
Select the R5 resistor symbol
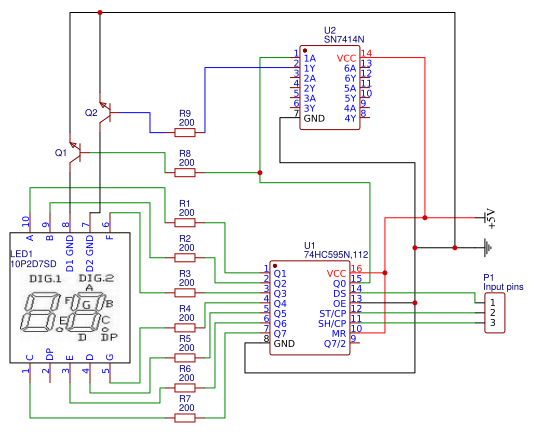tap(185, 358)
